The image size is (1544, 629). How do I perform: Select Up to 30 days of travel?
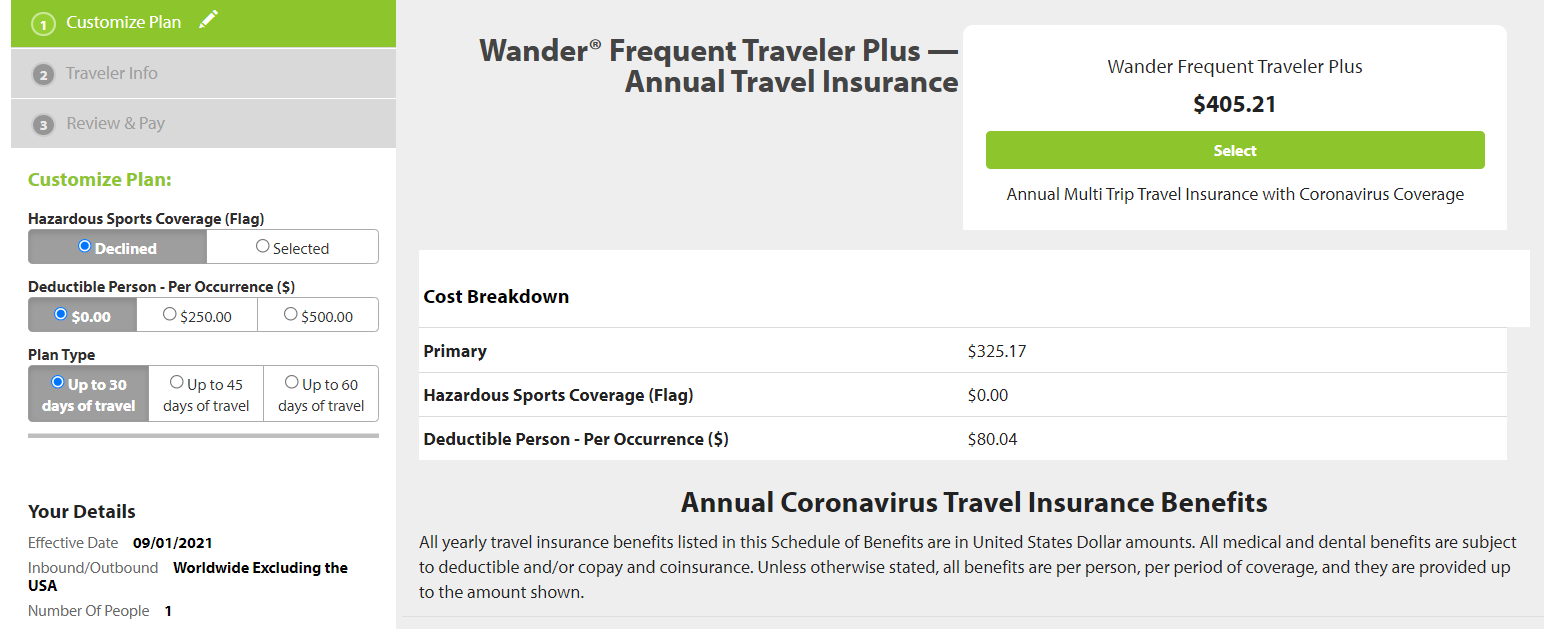point(88,394)
